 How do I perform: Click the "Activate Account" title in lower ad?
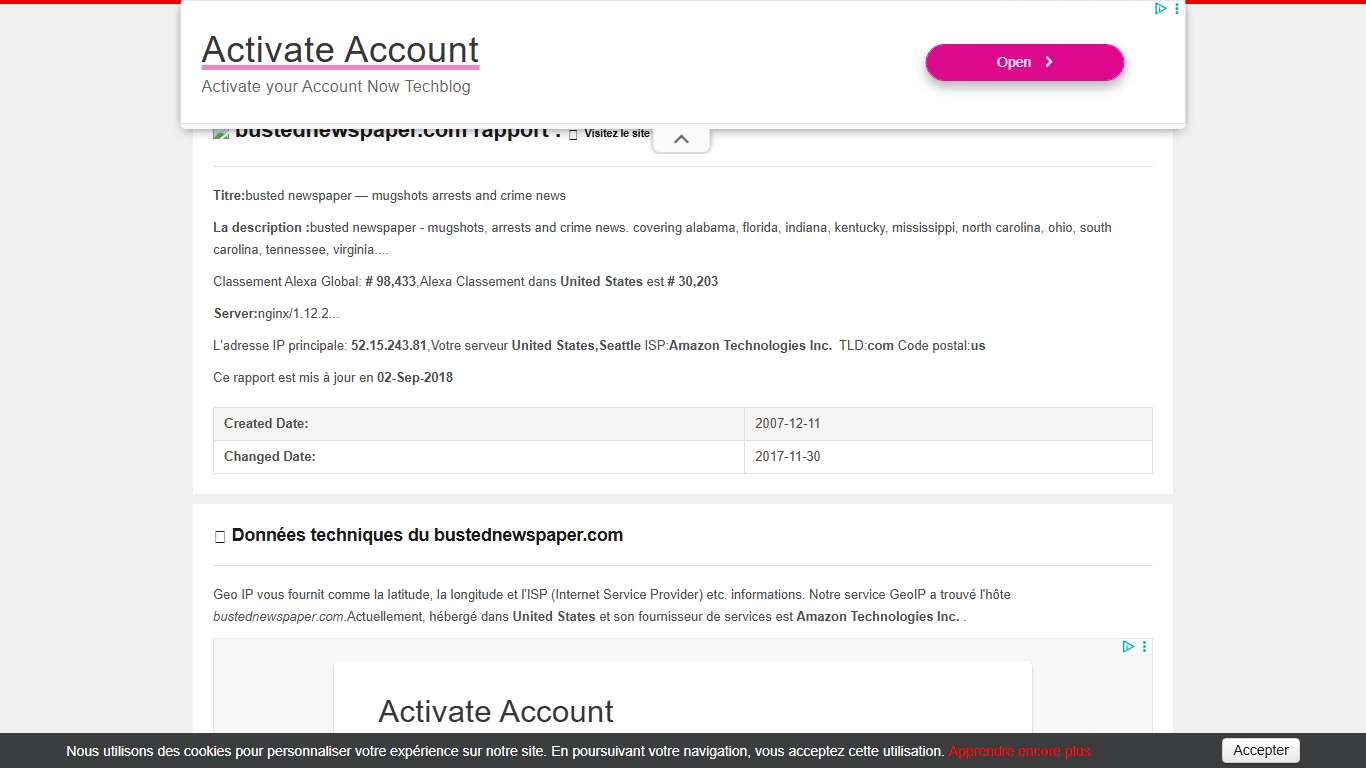pos(495,711)
